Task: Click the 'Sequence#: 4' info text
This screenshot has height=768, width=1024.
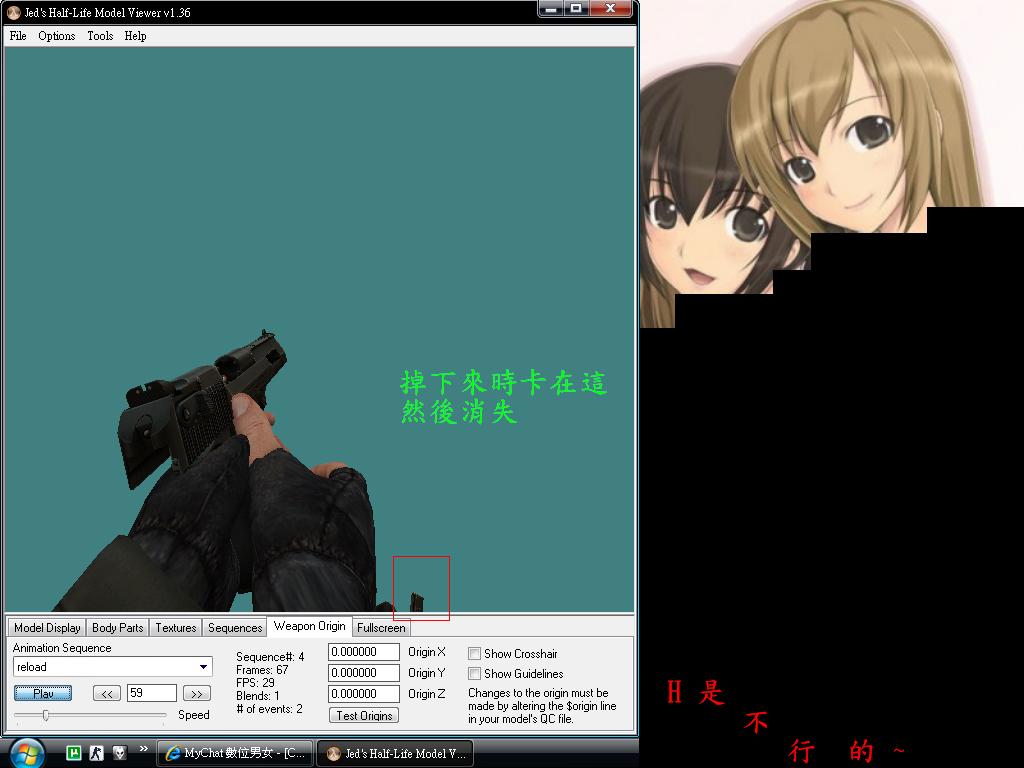Action: 270,657
